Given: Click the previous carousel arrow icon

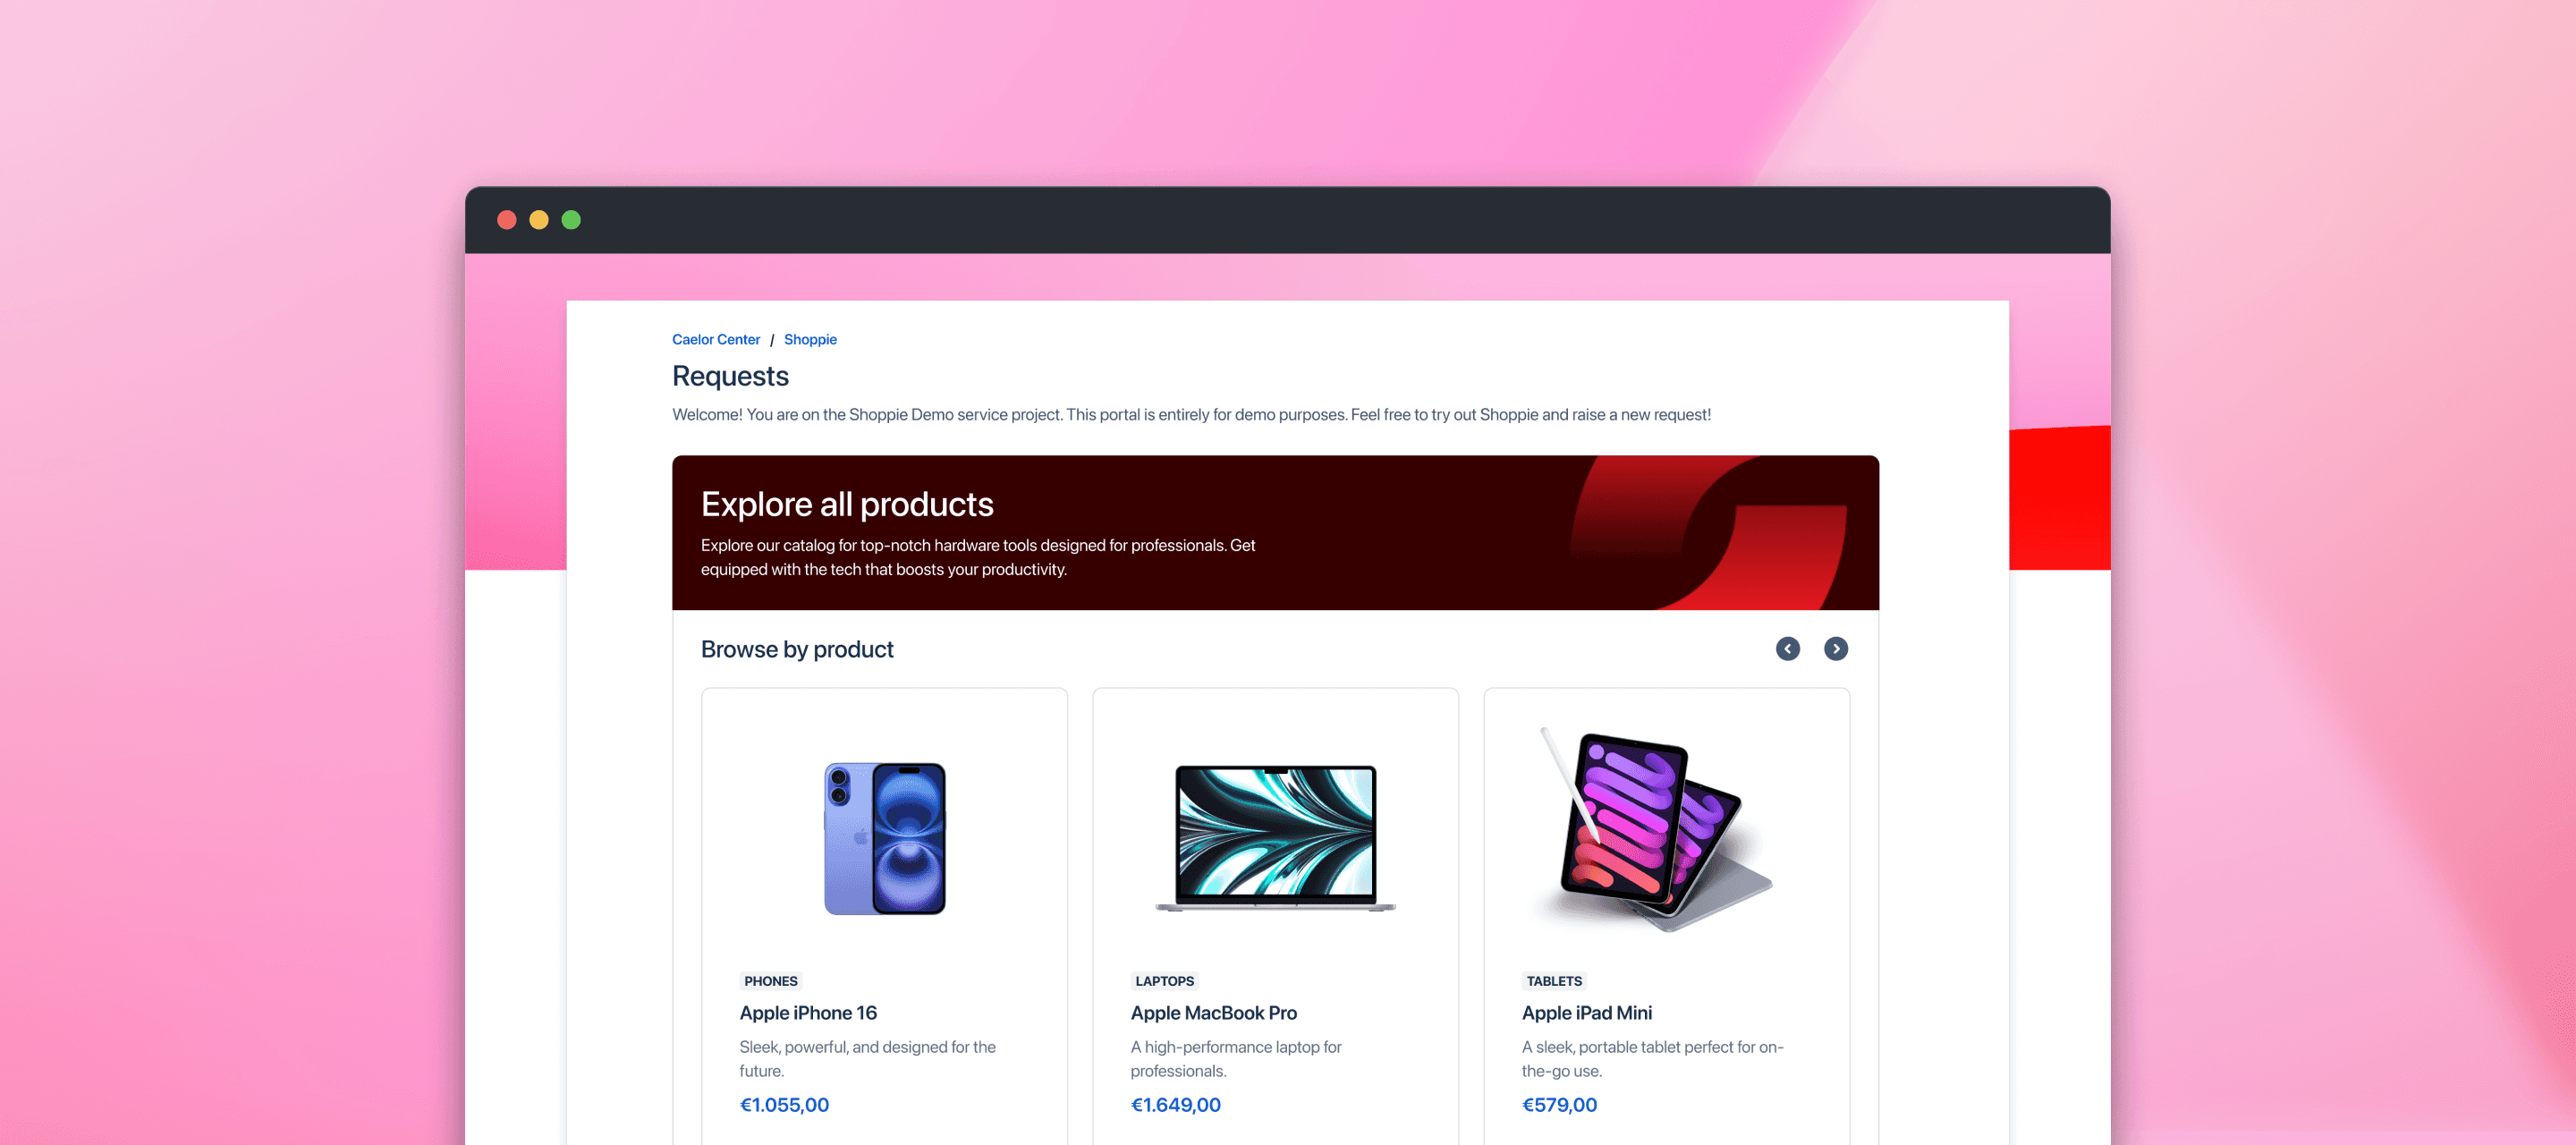Looking at the screenshot, I should point(1788,649).
